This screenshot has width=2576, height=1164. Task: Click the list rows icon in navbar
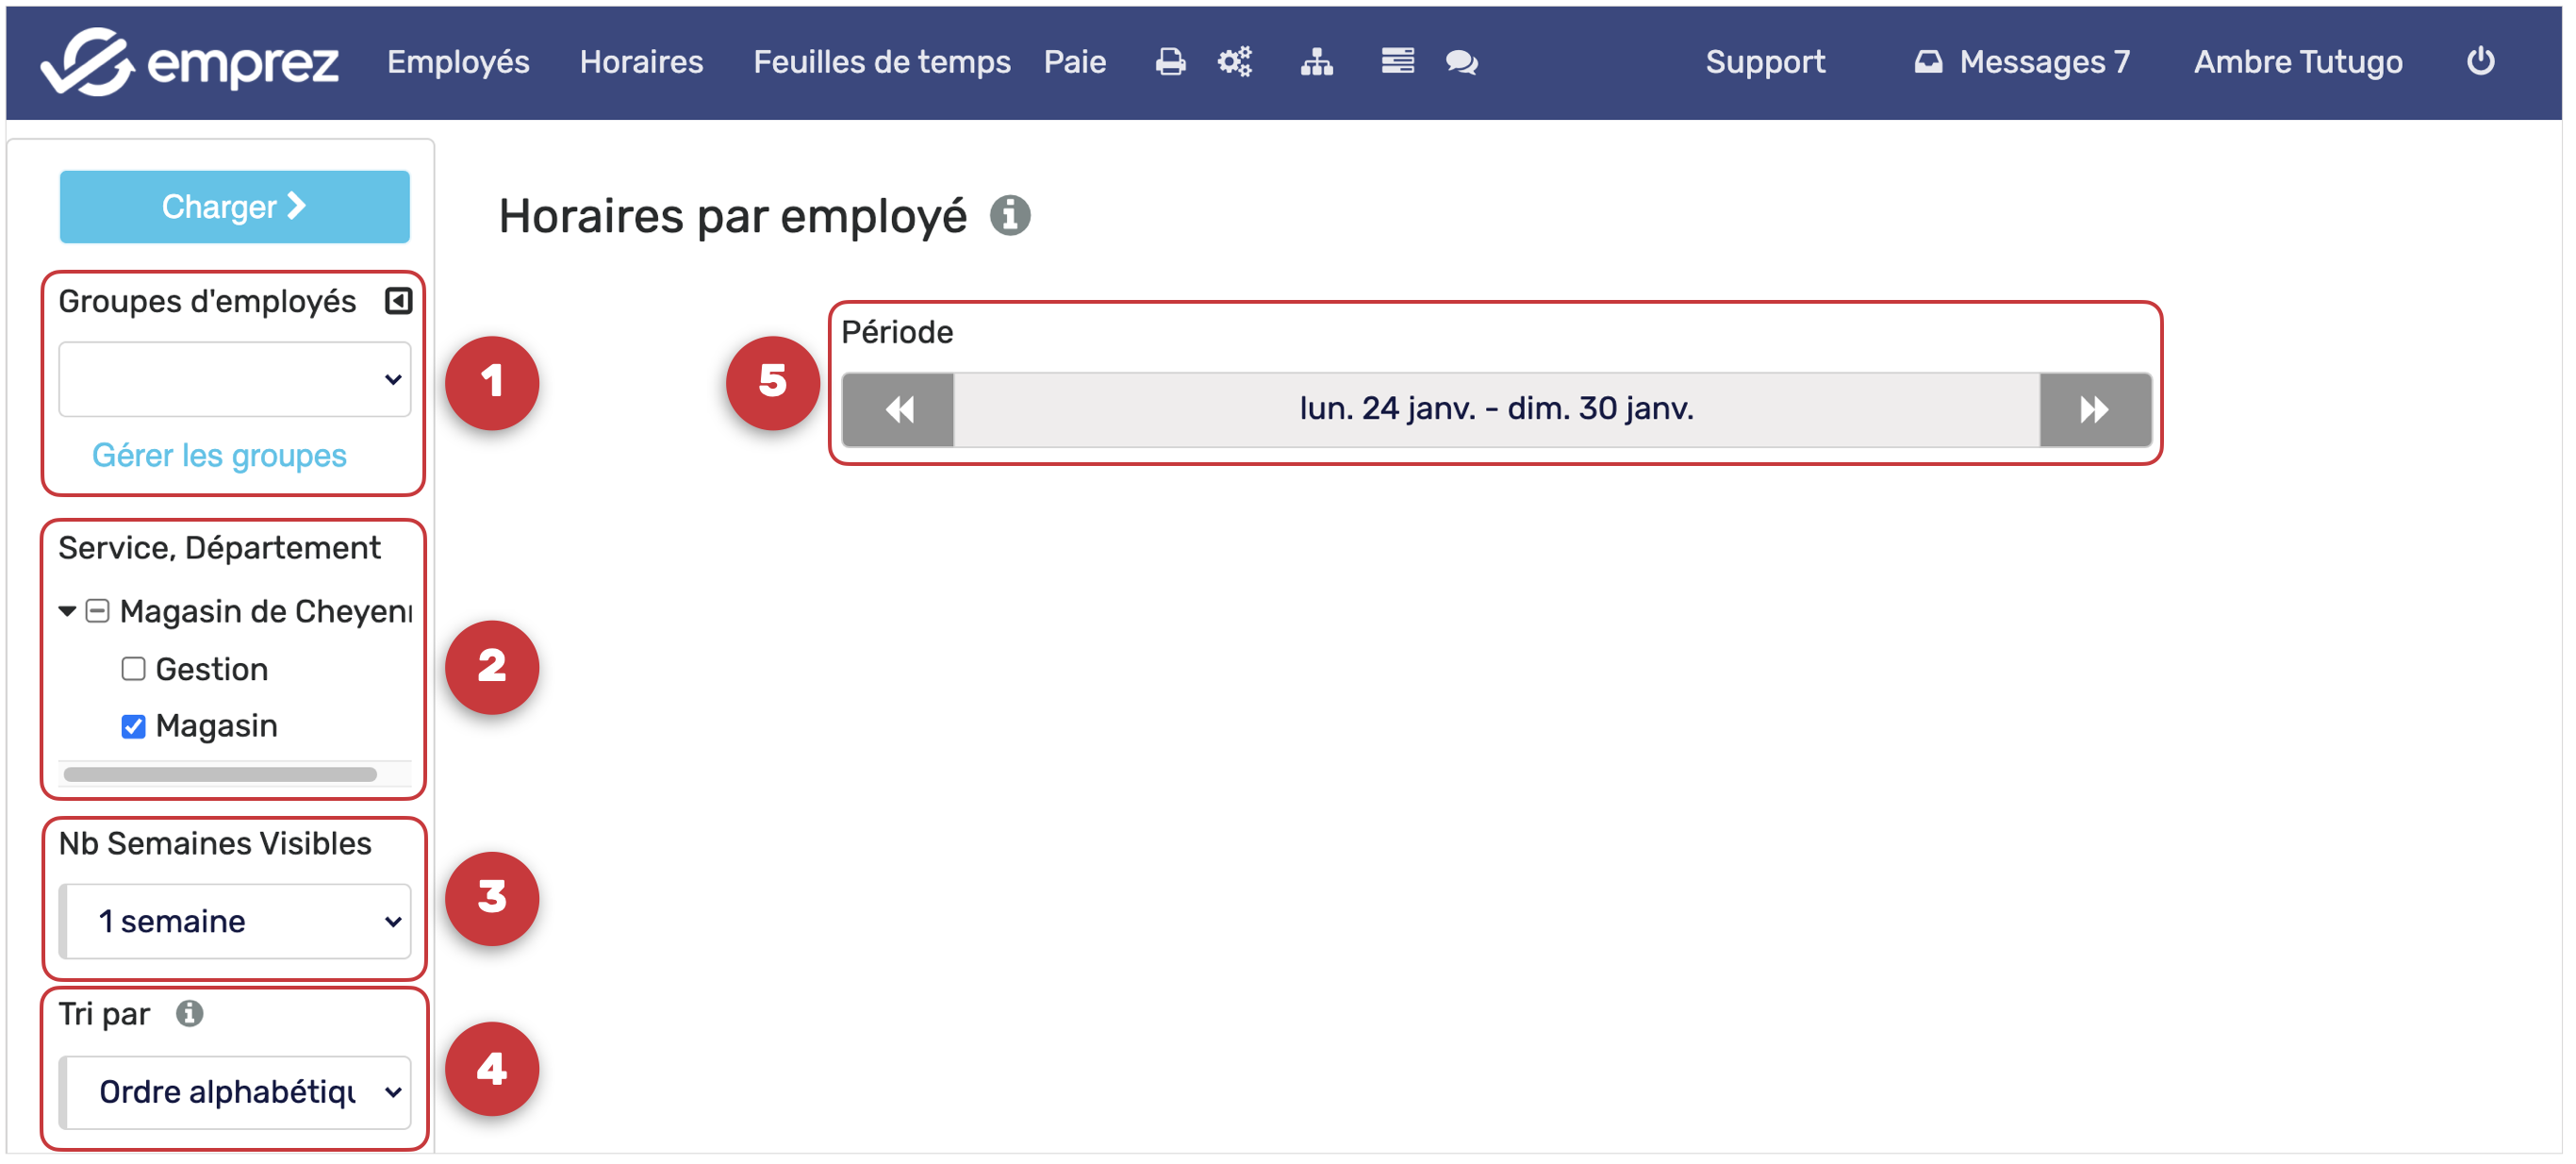(1397, 62)
